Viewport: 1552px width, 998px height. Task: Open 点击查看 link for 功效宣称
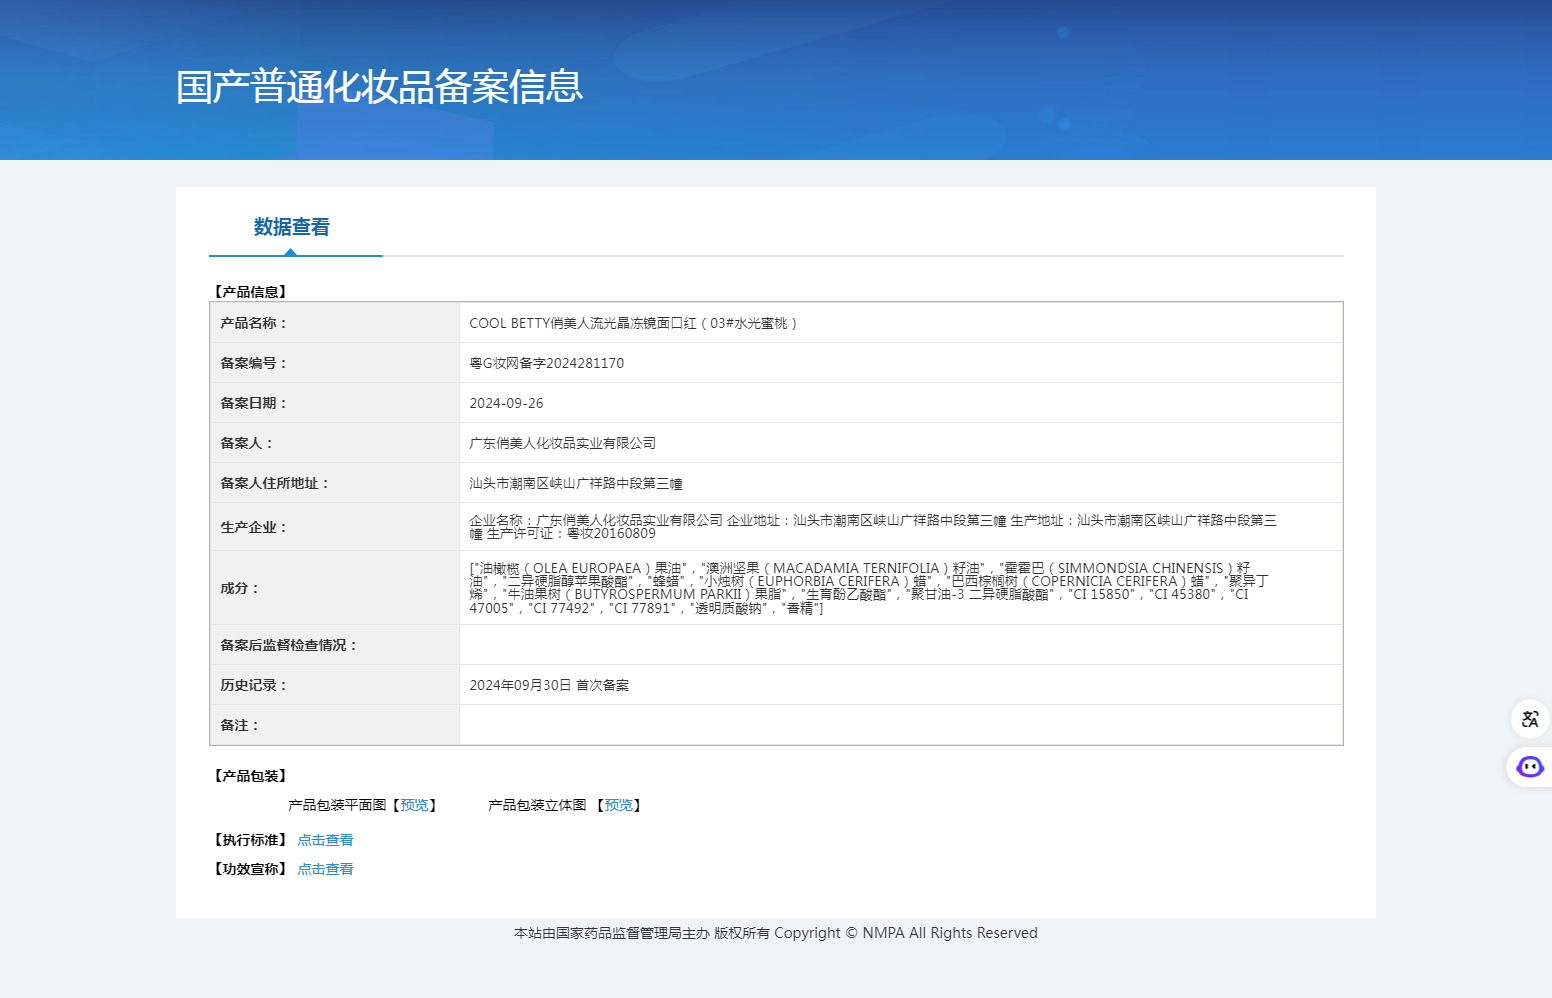tap(325, 869)
